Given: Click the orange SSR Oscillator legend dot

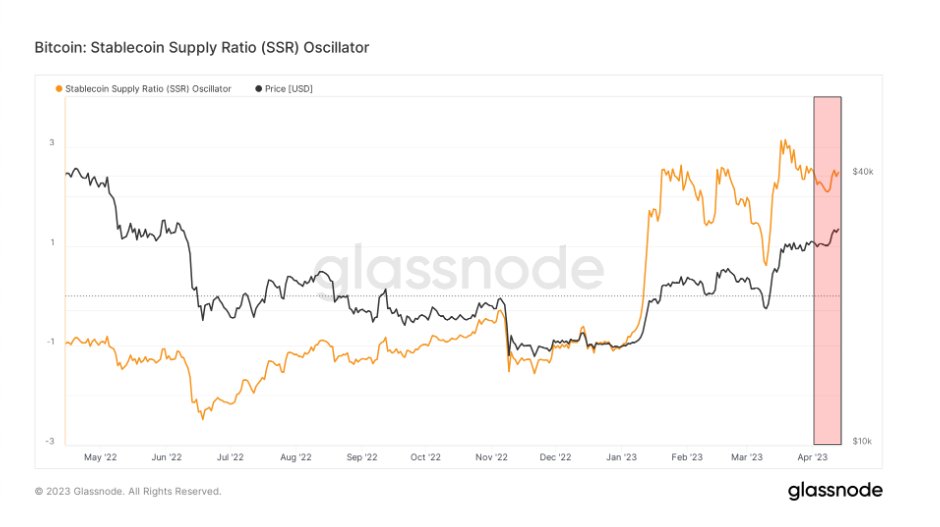Looking at the screenshot, I should 59,89.
